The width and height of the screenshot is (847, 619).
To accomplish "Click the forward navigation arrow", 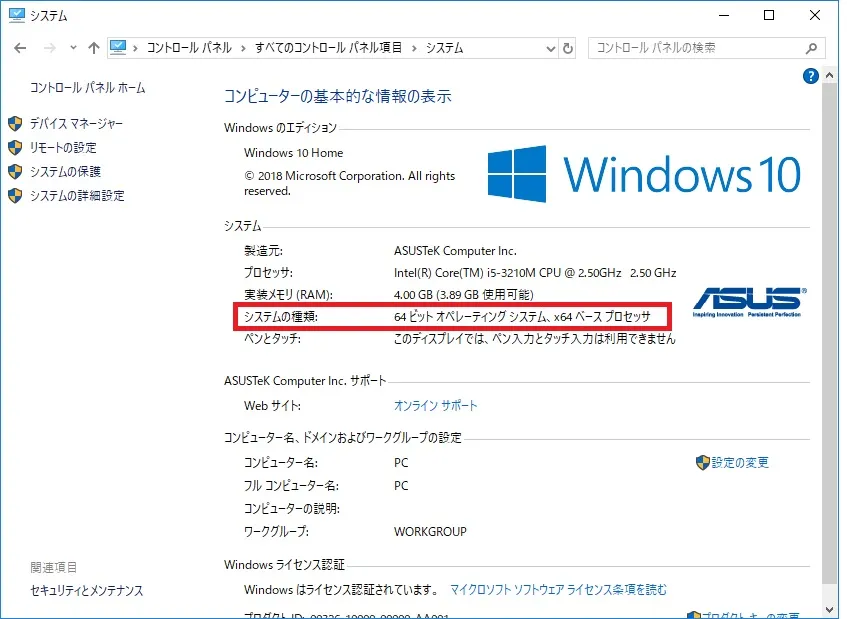I will pyautogui.click(x=50, y=48).
